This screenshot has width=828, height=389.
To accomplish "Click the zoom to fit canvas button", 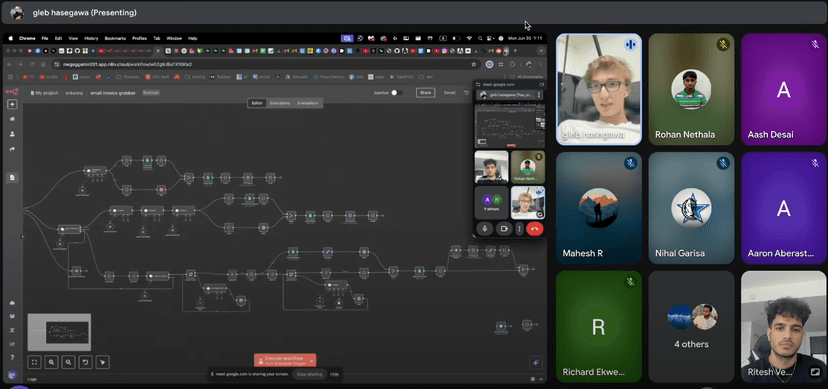I will click(x=34, y=362).
